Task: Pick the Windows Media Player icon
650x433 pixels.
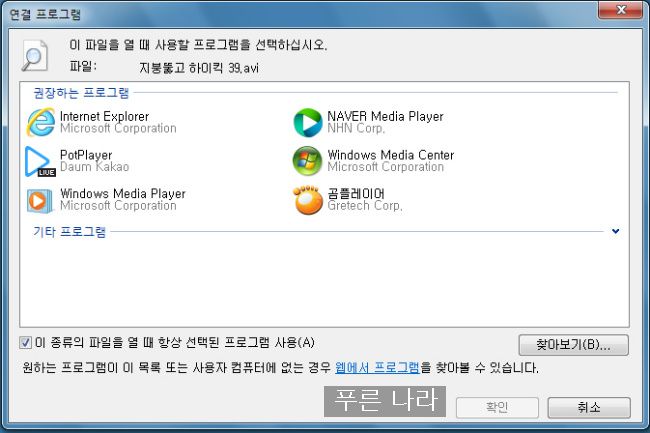Action: click(x=40, y=201)
